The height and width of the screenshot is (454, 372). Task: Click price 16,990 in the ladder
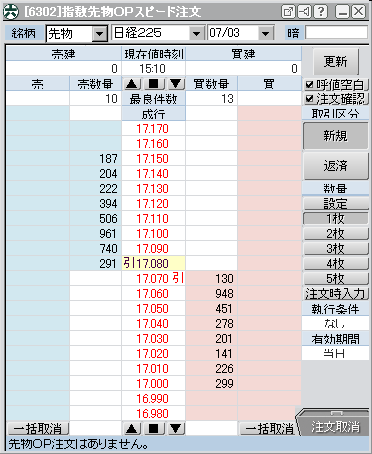tap(153, 399)
